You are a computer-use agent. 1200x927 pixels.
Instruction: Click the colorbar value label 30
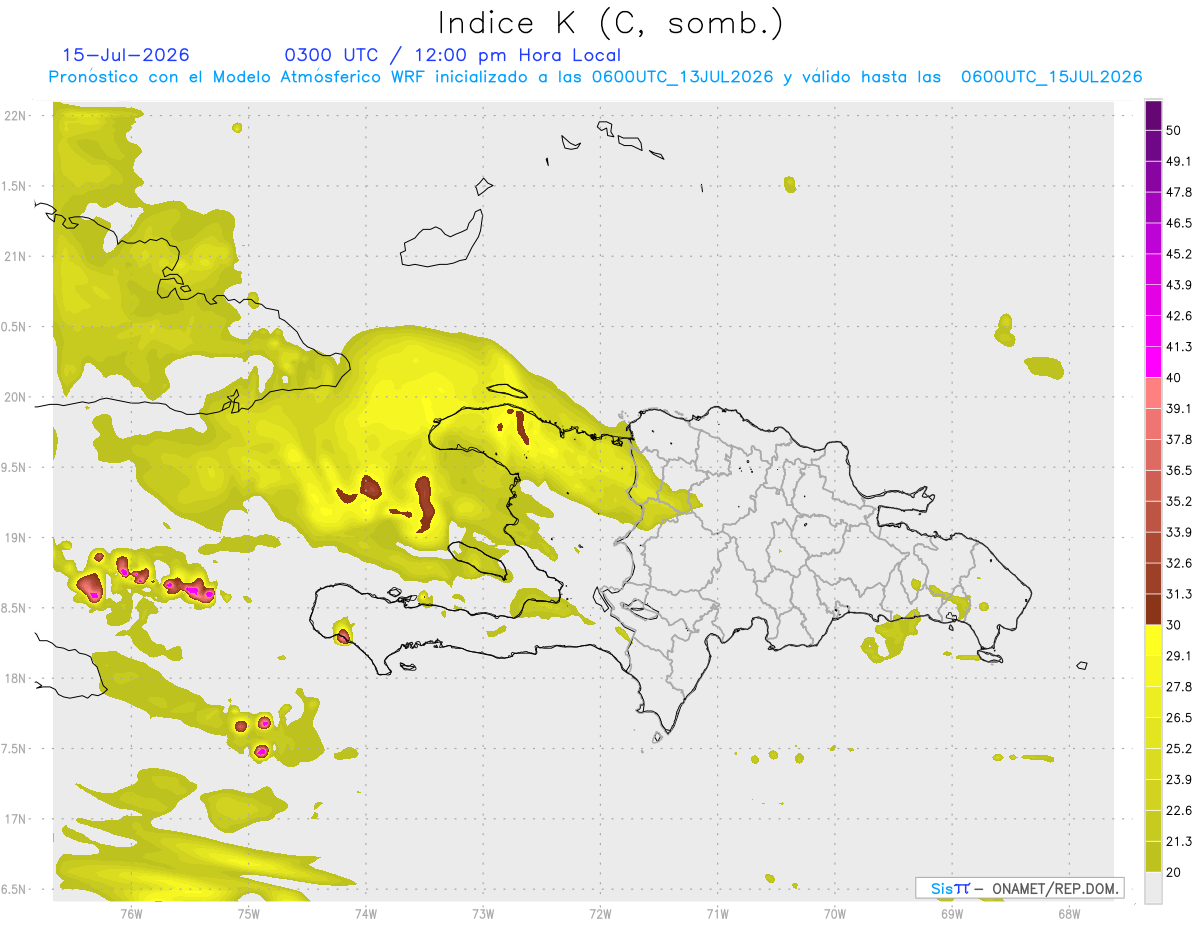tap(1176, 625)
